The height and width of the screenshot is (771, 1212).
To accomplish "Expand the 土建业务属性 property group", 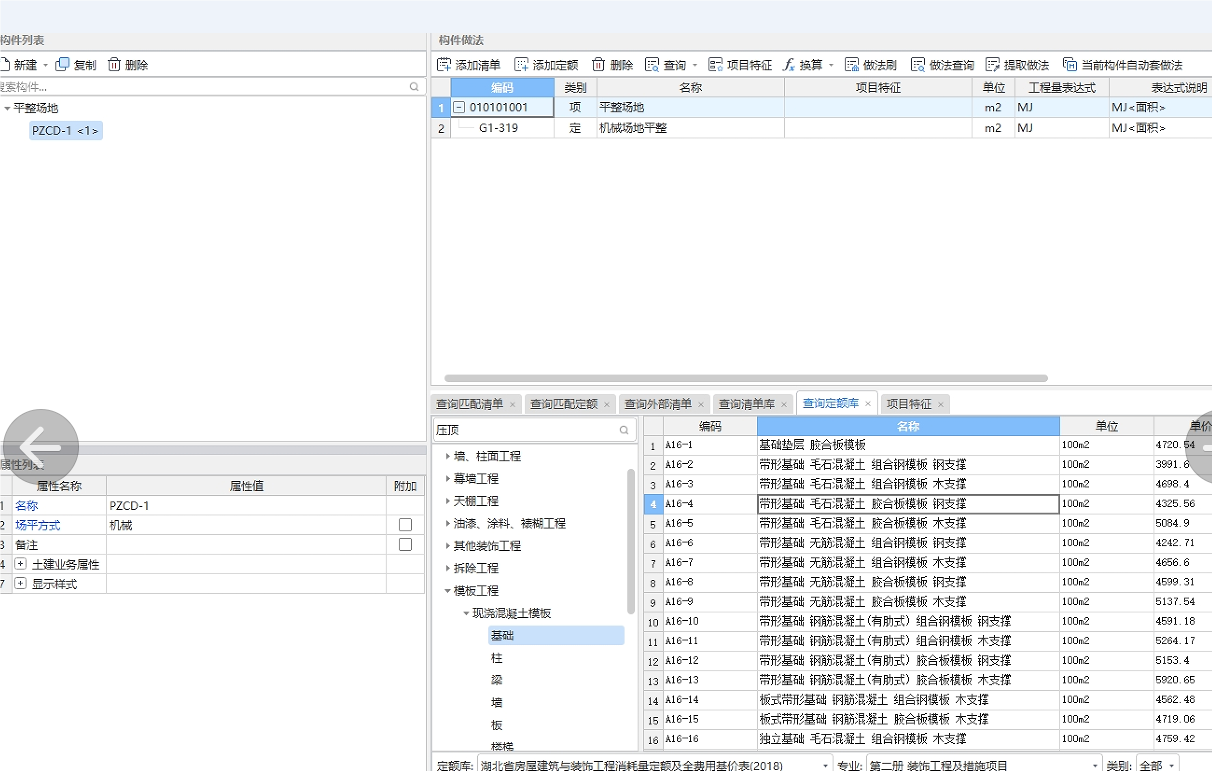I will (20, 564).
